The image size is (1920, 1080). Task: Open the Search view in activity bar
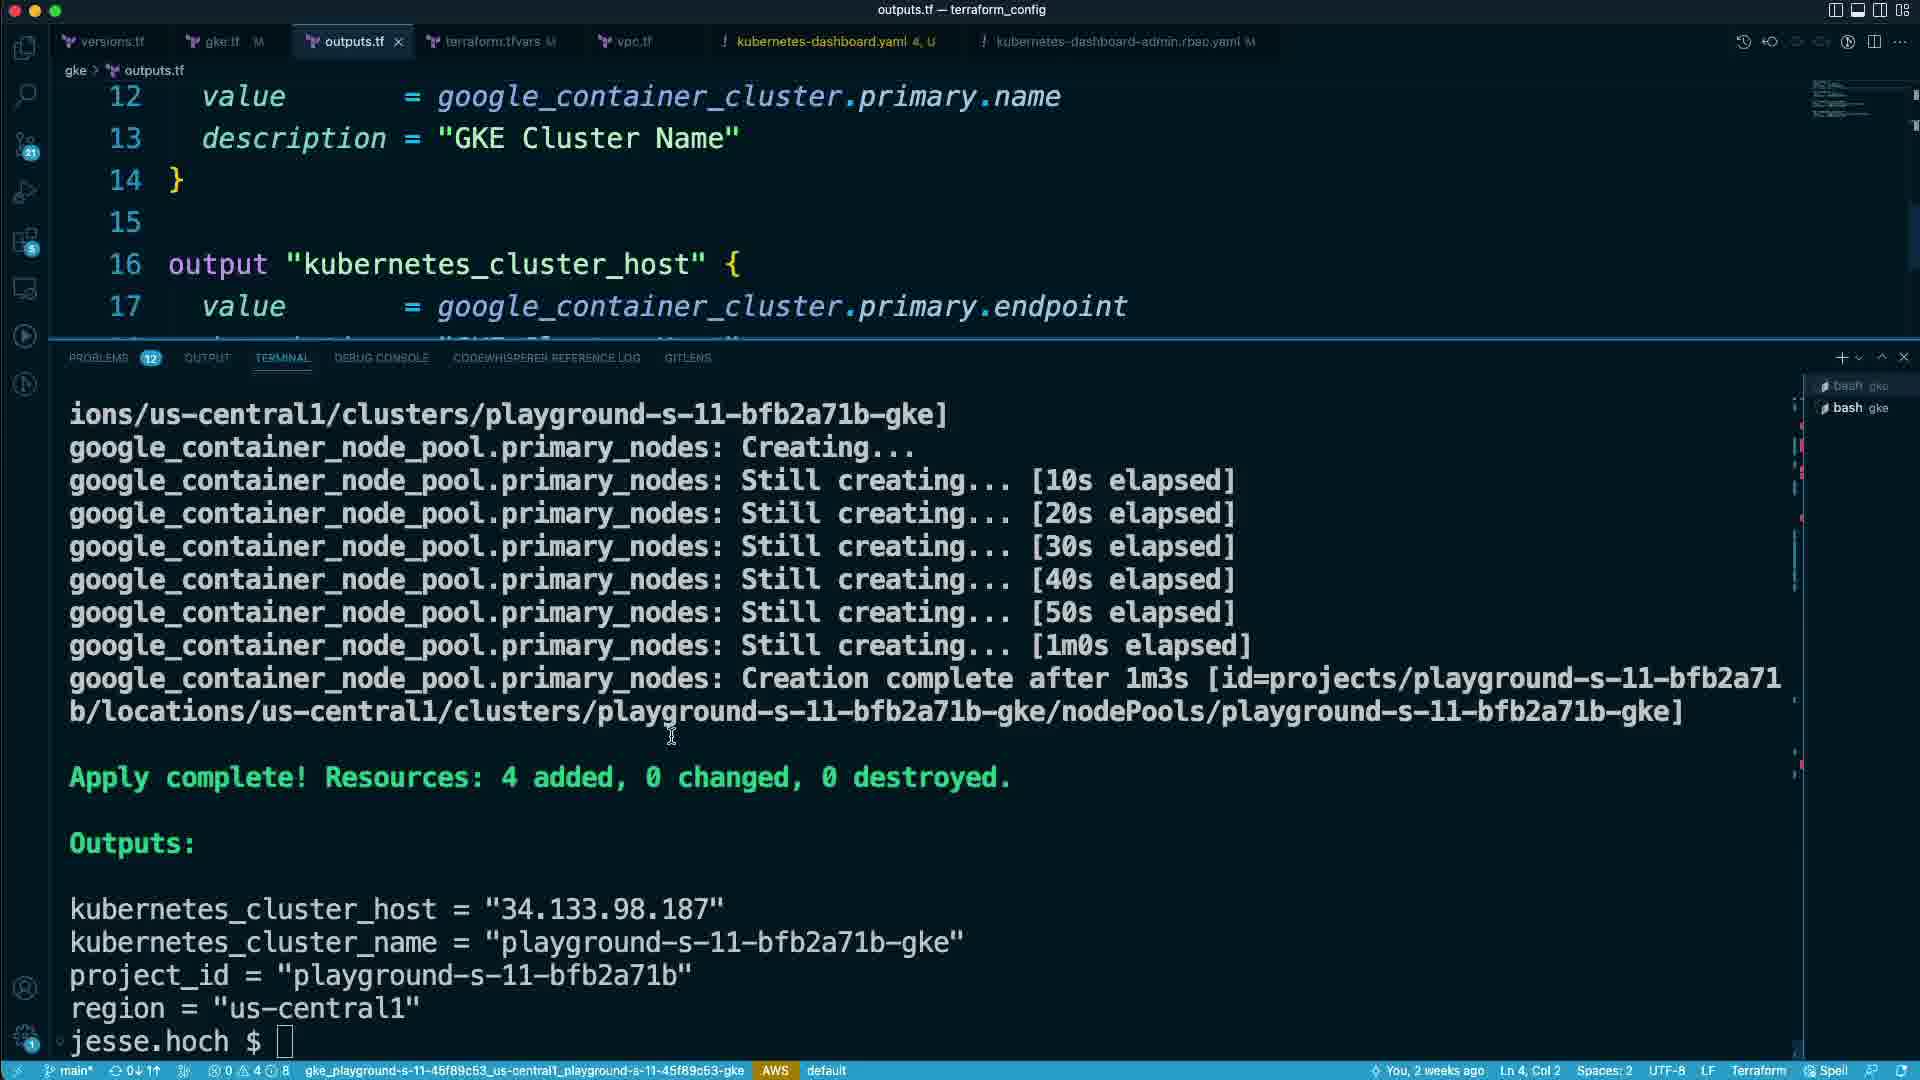tap(25, 96)
